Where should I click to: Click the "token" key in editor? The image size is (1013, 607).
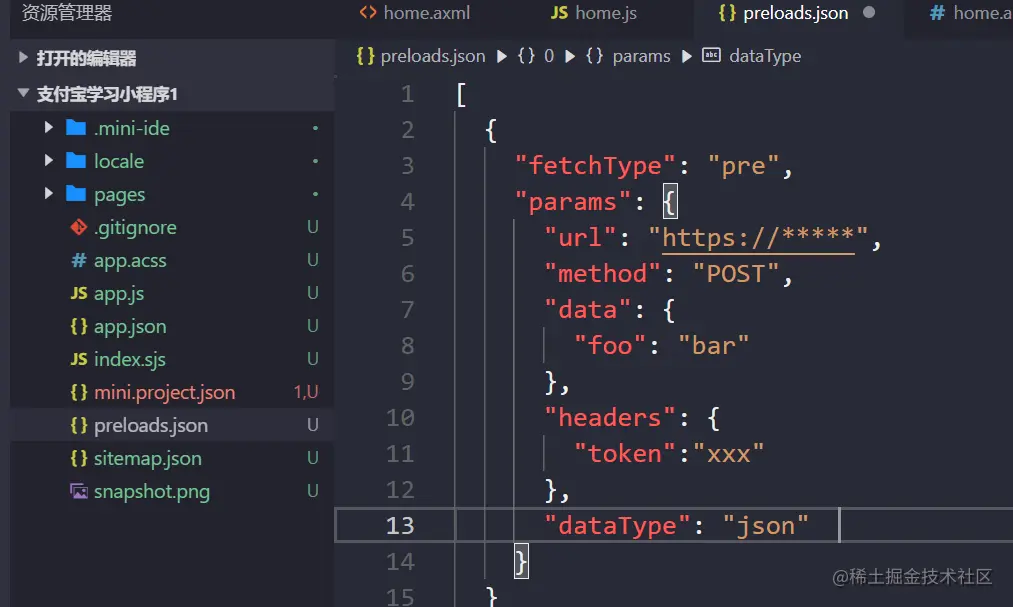pyautogui.click(x=625, y=454)
